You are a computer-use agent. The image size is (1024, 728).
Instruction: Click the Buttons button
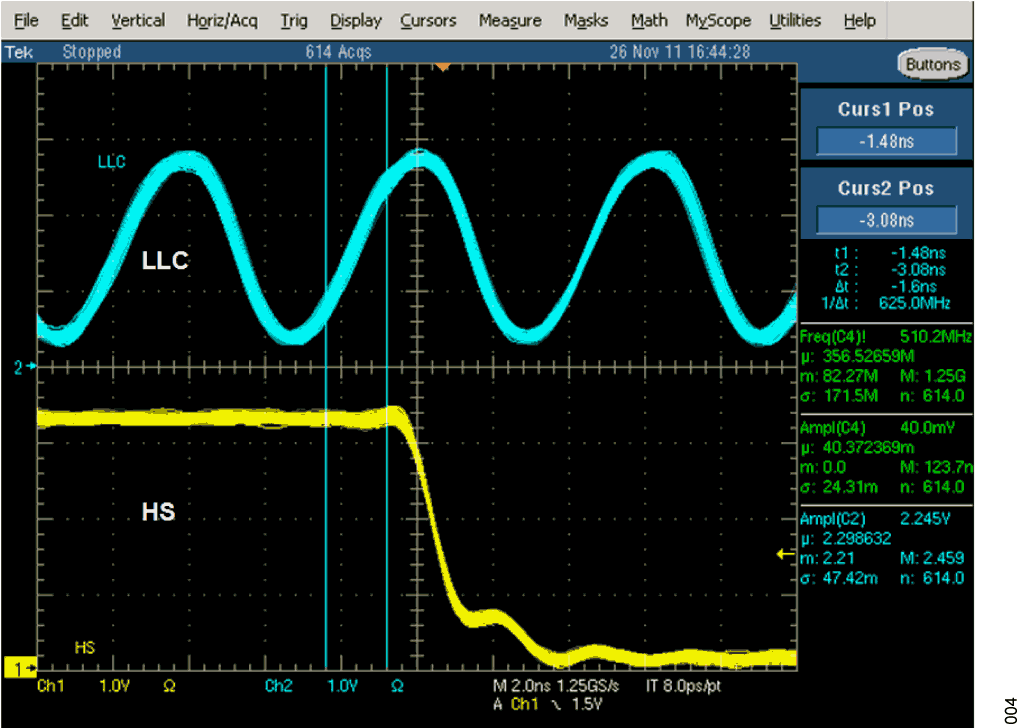932,65
